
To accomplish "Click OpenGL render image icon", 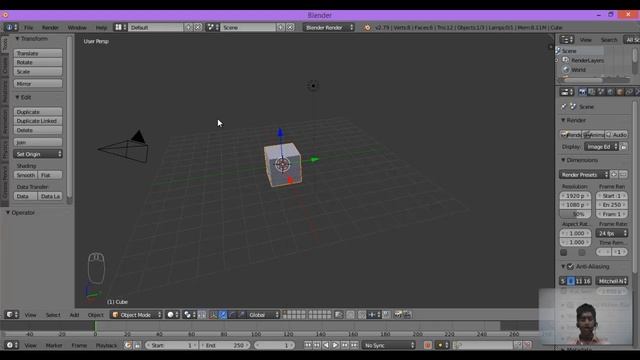I will point(398,314).
